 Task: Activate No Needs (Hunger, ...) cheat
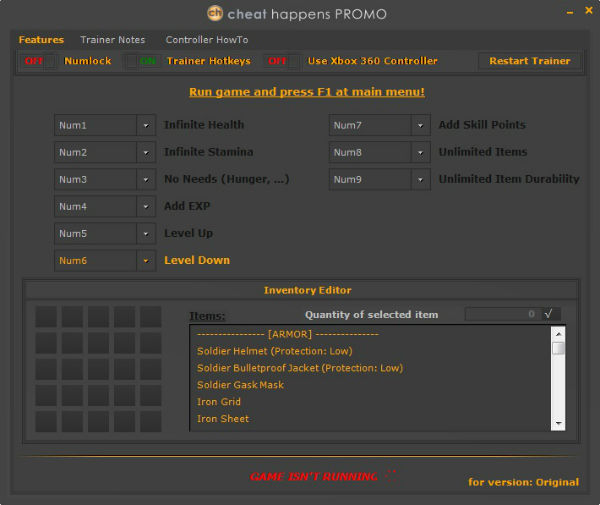click(227, 179)
